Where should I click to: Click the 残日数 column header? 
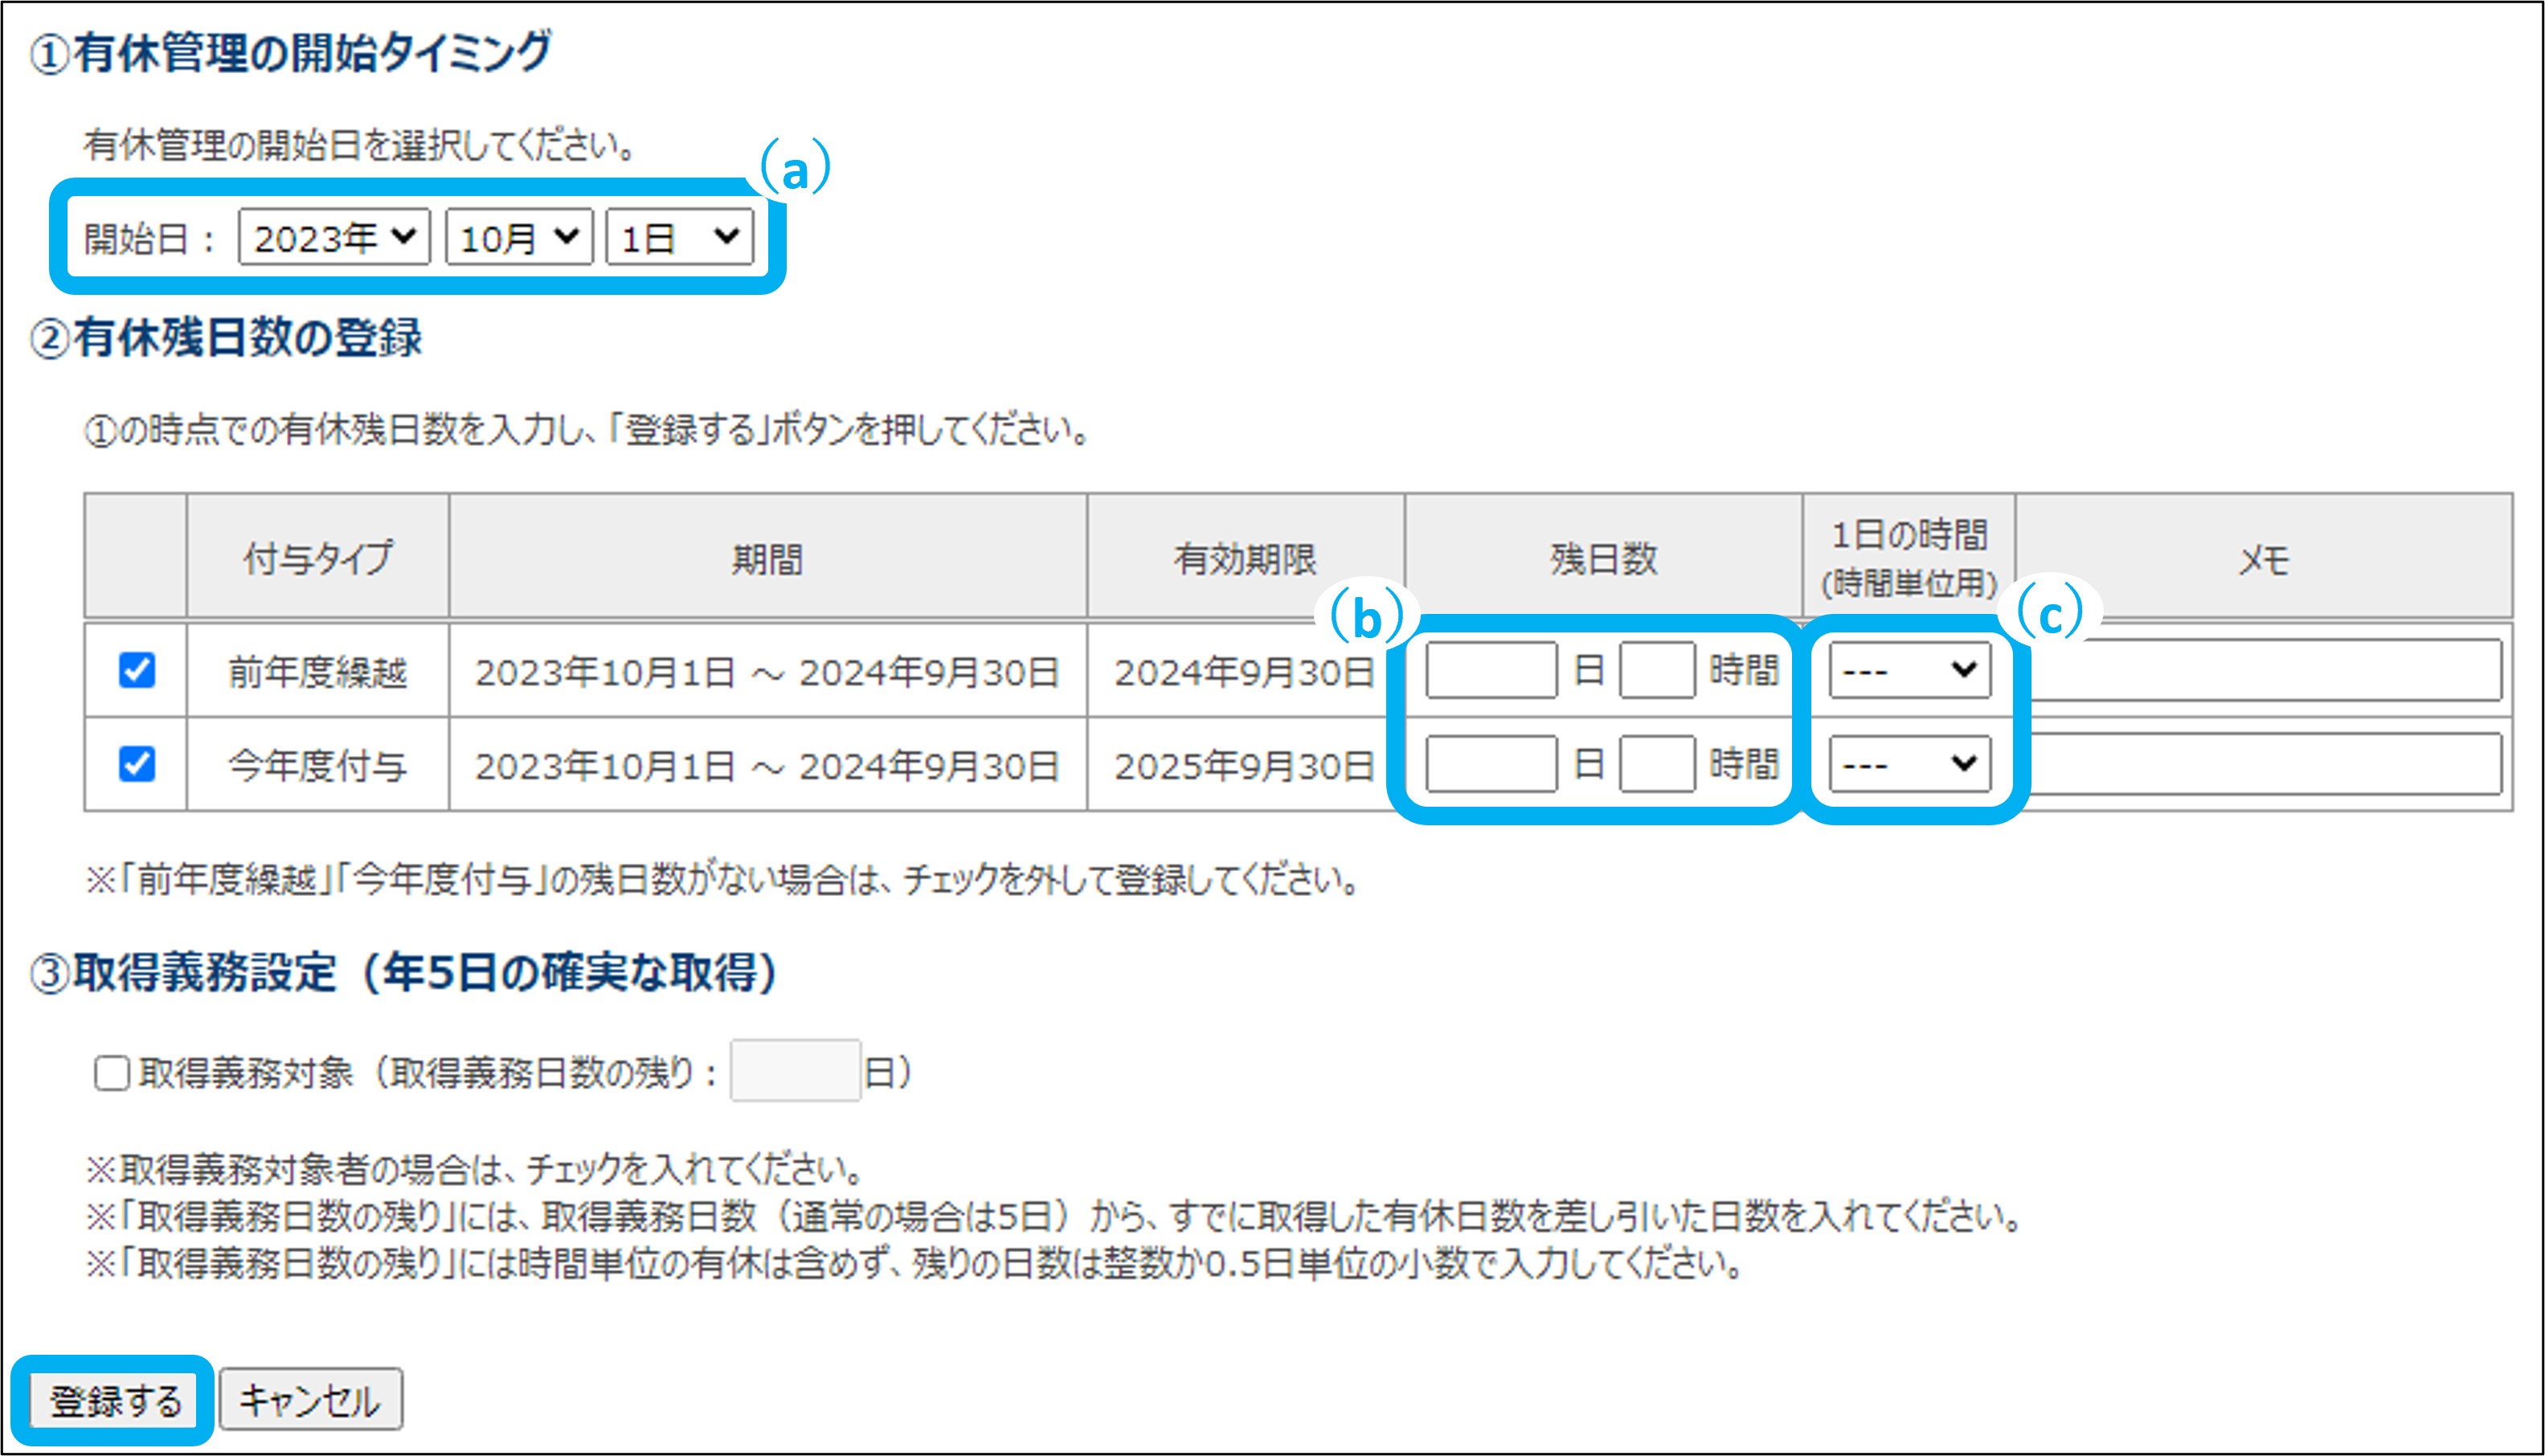[x=1603, y=558]
